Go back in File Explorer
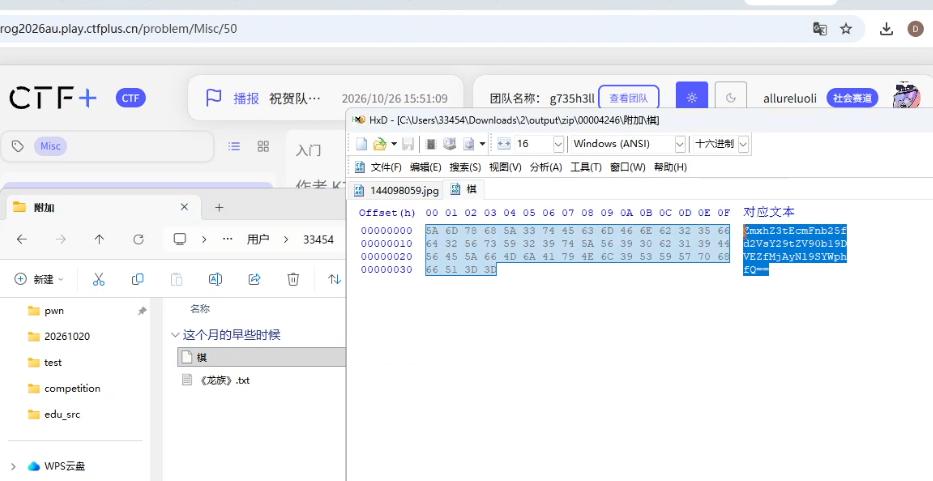 point(22,239)
